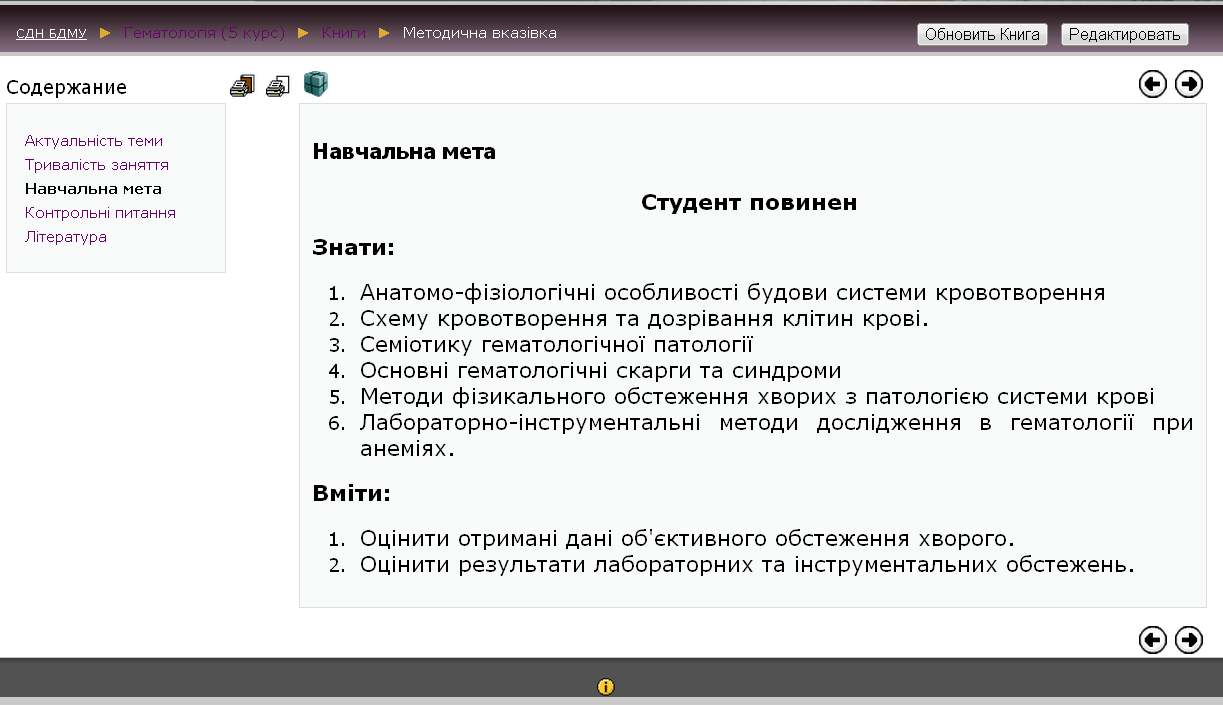Click item Лабораторно-інструментальні методи дослідження
Viewport: 1223px width, 705px height.
[x=777, y=436]
